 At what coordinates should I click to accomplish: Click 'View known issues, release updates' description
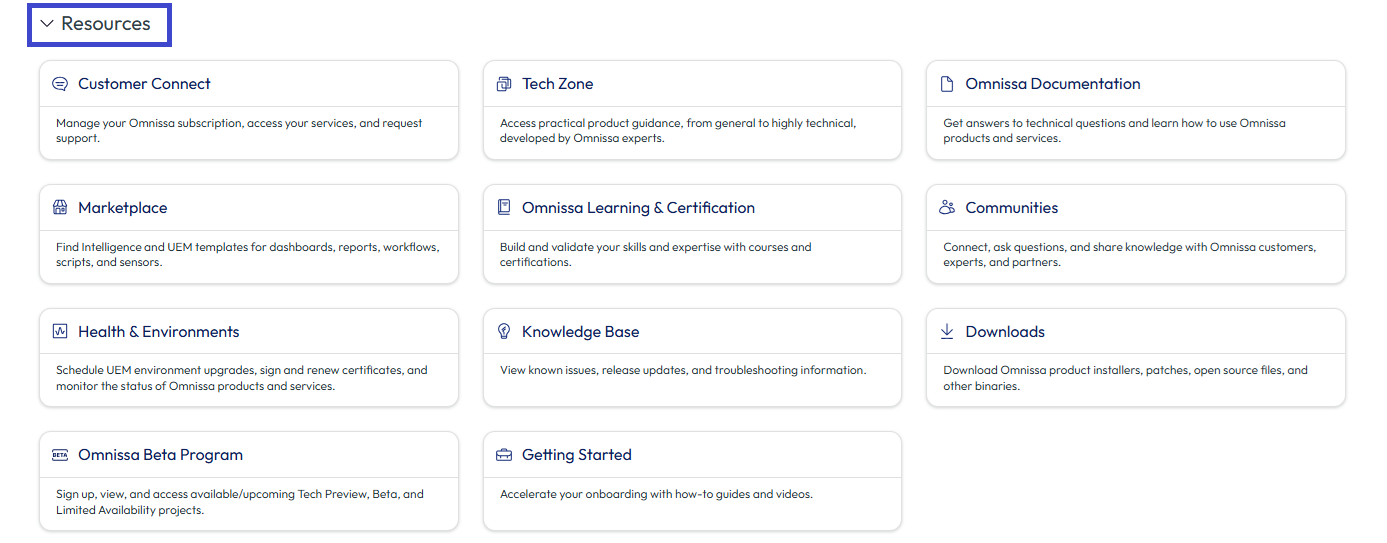683,370
